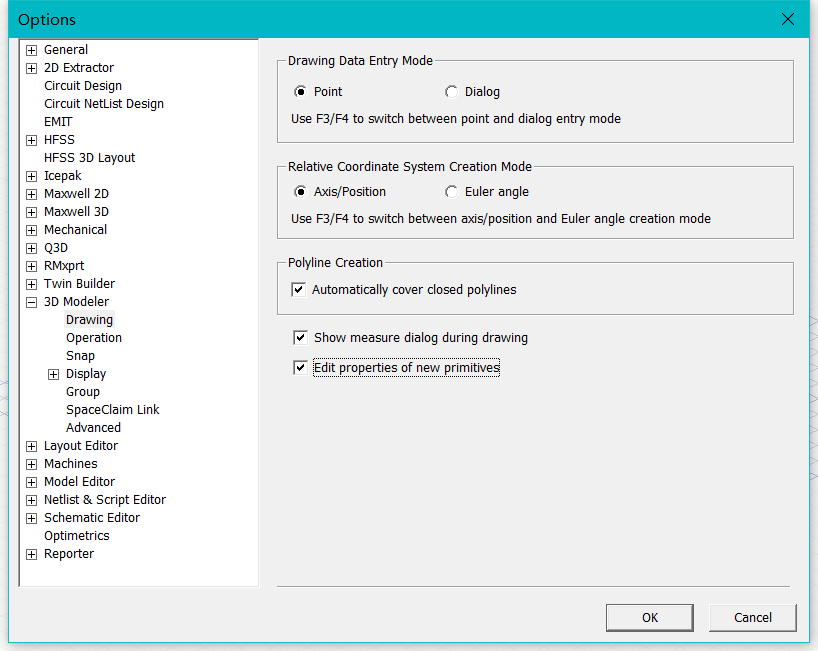This screenshot has height=651, width=818.
Task: Expand the HFSS options node
Action: pyautogui.click(x=31, y=140)
